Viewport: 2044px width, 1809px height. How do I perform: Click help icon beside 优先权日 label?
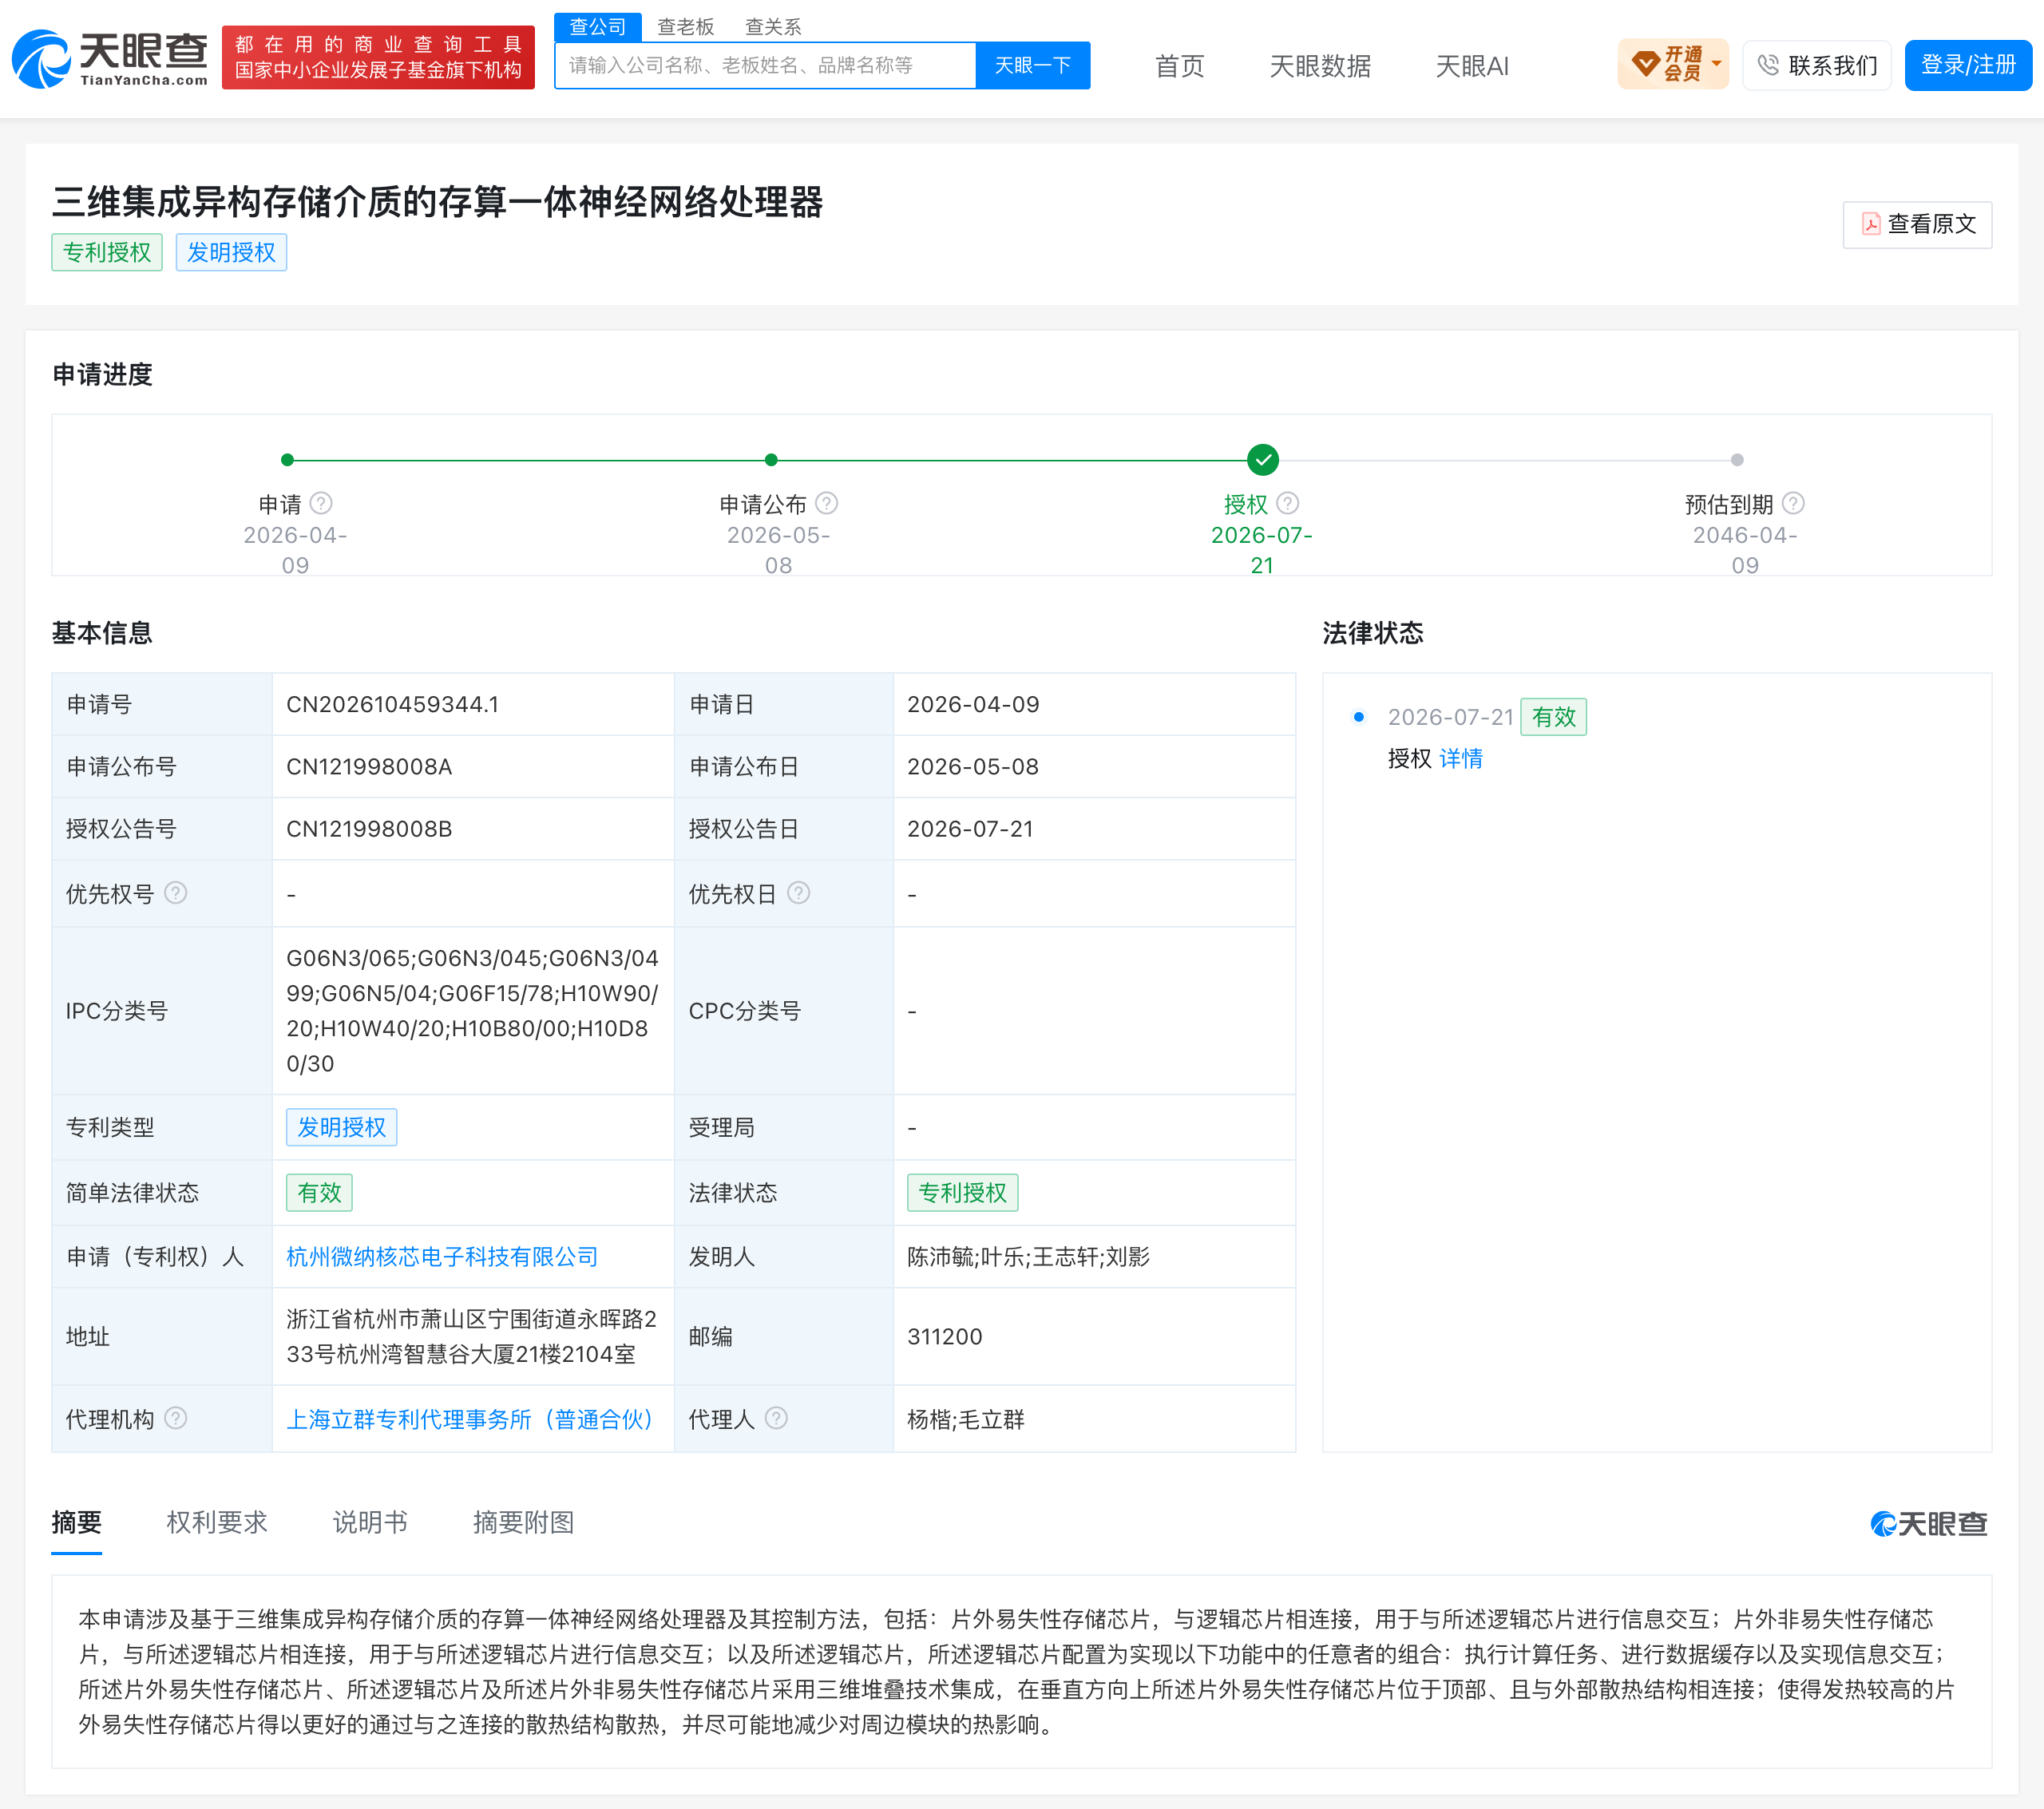(799, 893)
